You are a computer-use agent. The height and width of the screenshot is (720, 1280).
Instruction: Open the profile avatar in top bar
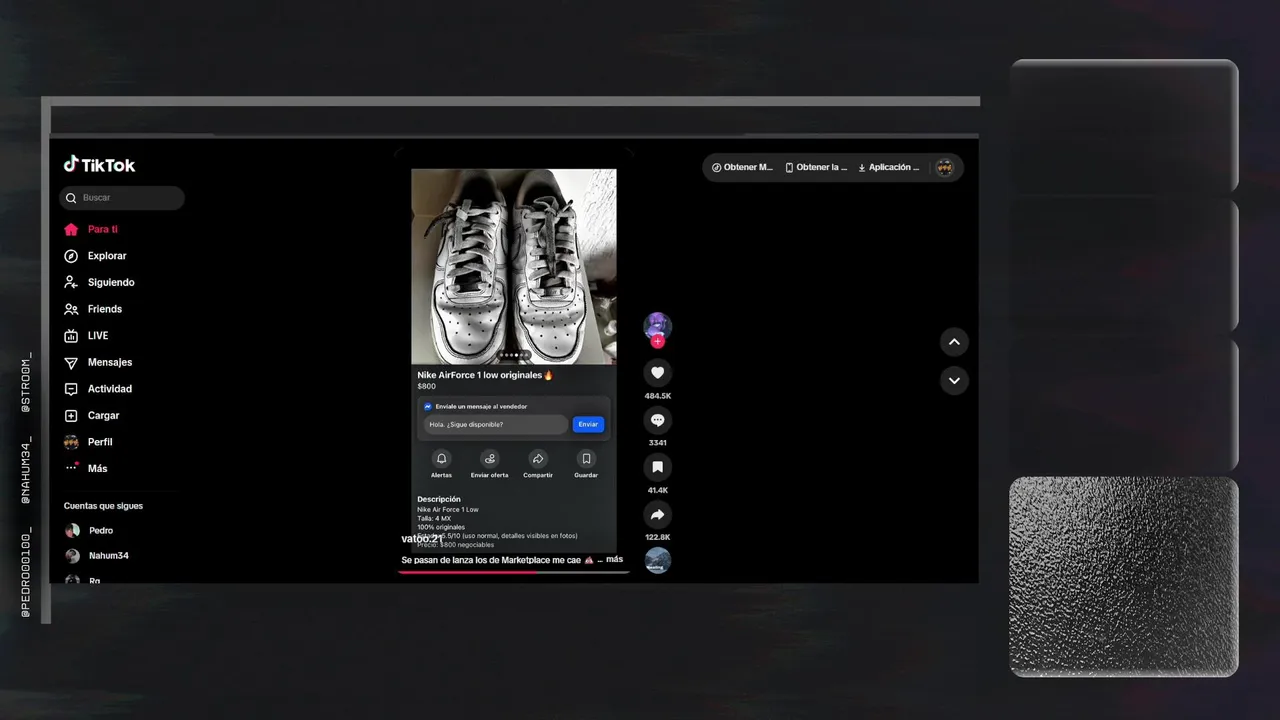(944, 167)
